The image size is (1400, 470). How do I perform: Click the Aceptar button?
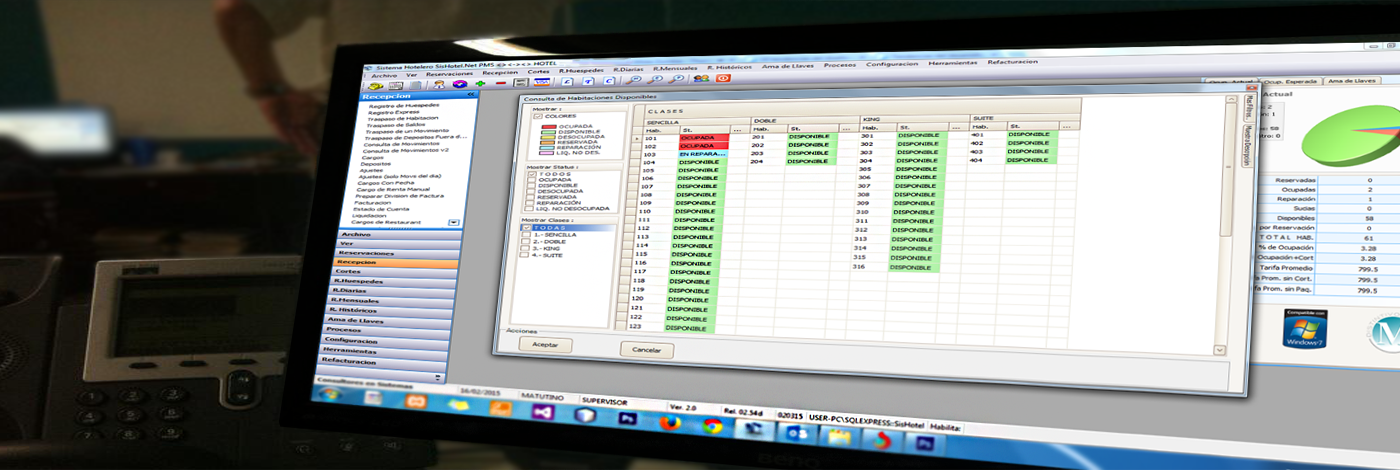tap(546, 344)
